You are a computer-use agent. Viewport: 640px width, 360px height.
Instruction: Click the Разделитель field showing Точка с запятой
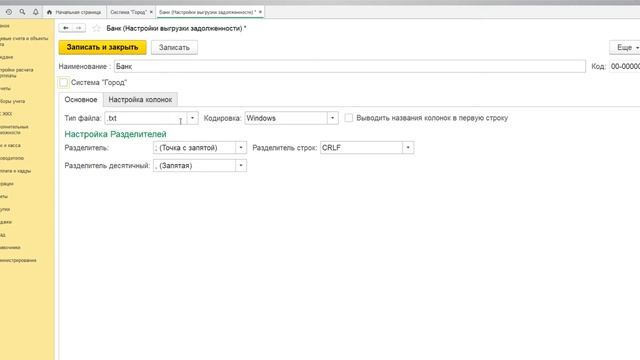194,148
